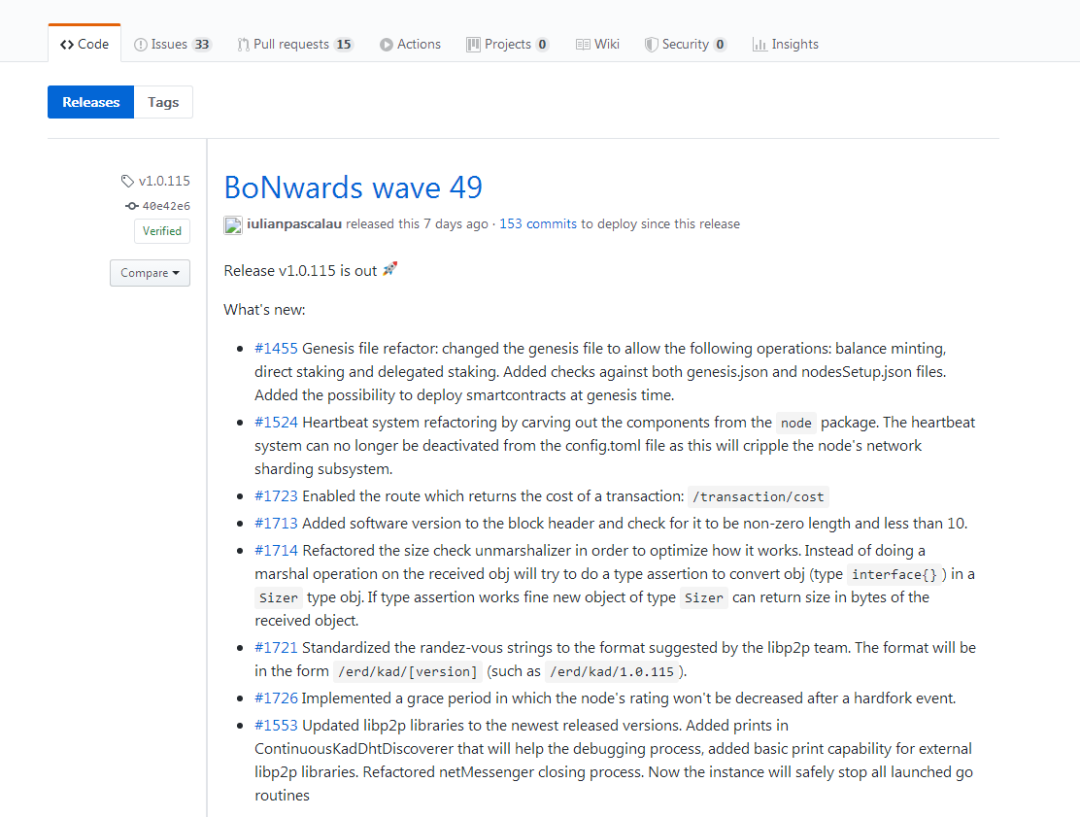This screenshot has height=817, width=1080.
Task: Click the 'Release v1.0.115 is out' text
Action: coord(300,271)
